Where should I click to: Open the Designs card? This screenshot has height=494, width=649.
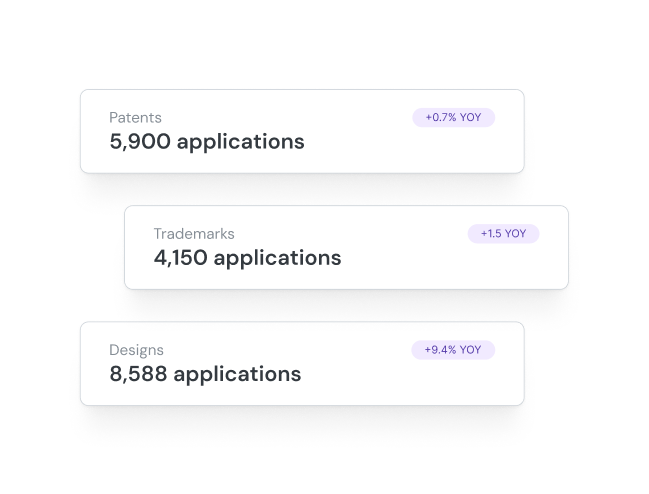coord(302,364)
